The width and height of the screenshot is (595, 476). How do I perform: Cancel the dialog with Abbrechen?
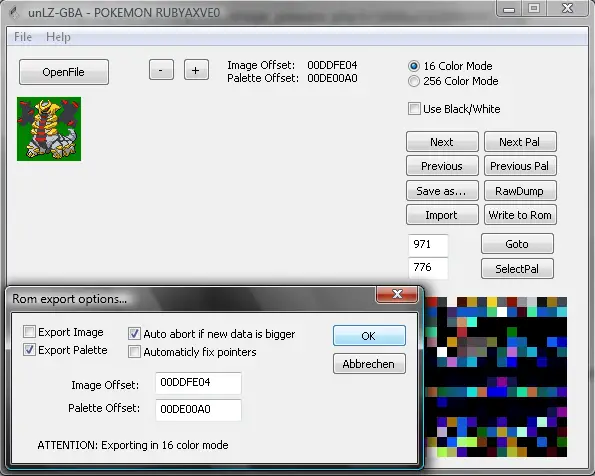click(369, 364)
